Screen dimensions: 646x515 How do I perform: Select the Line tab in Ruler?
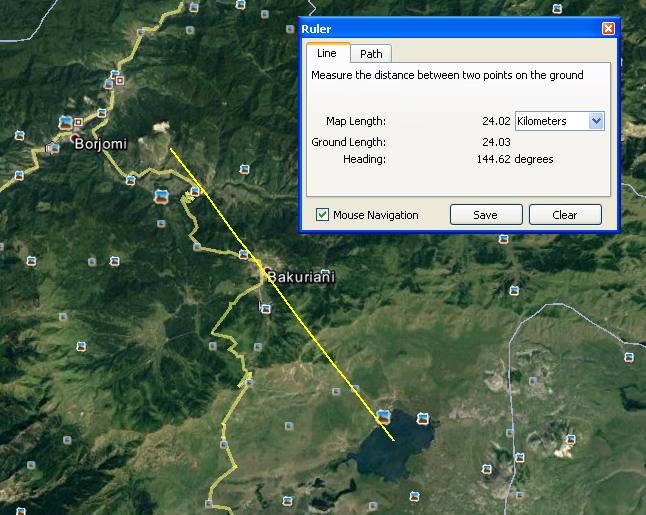pos(327,53)
